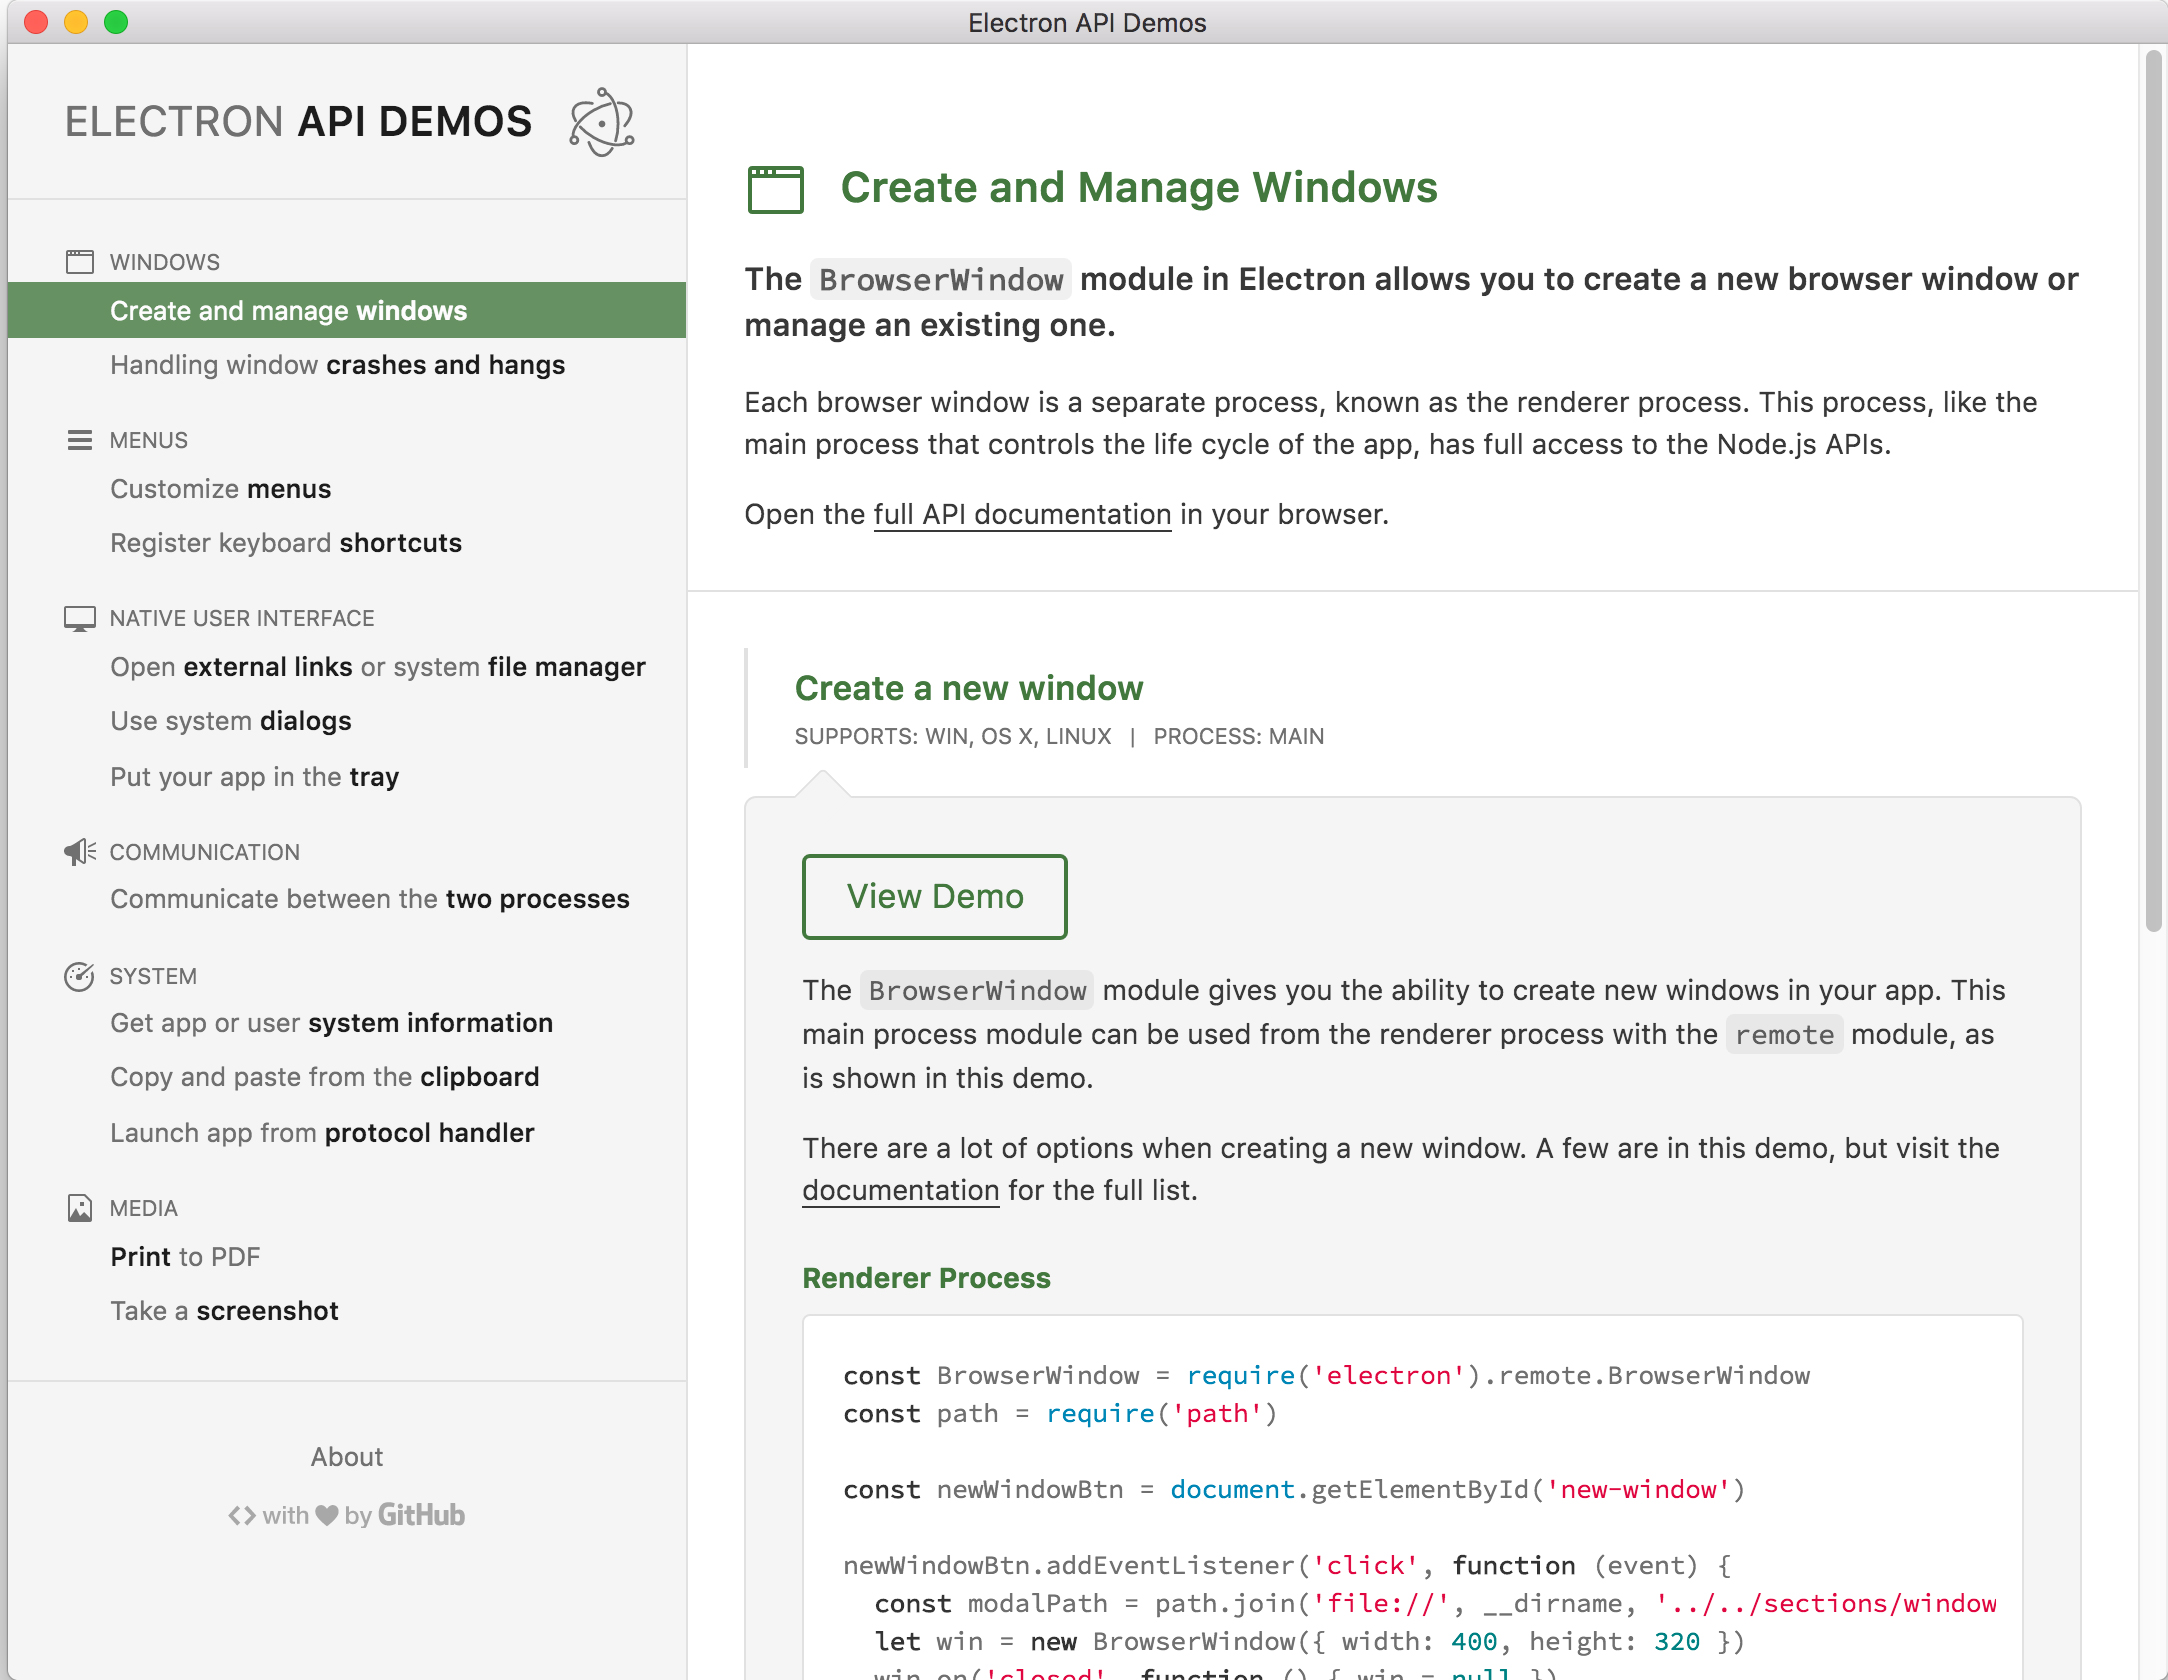Click the About button in sidebar

coord(347,1457)
